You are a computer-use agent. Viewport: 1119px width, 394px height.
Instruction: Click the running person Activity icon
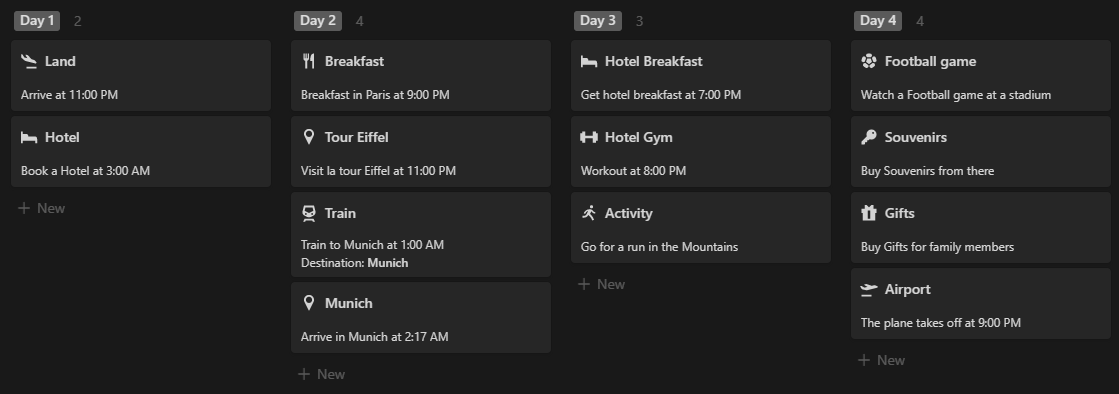[x=589, y=213]
